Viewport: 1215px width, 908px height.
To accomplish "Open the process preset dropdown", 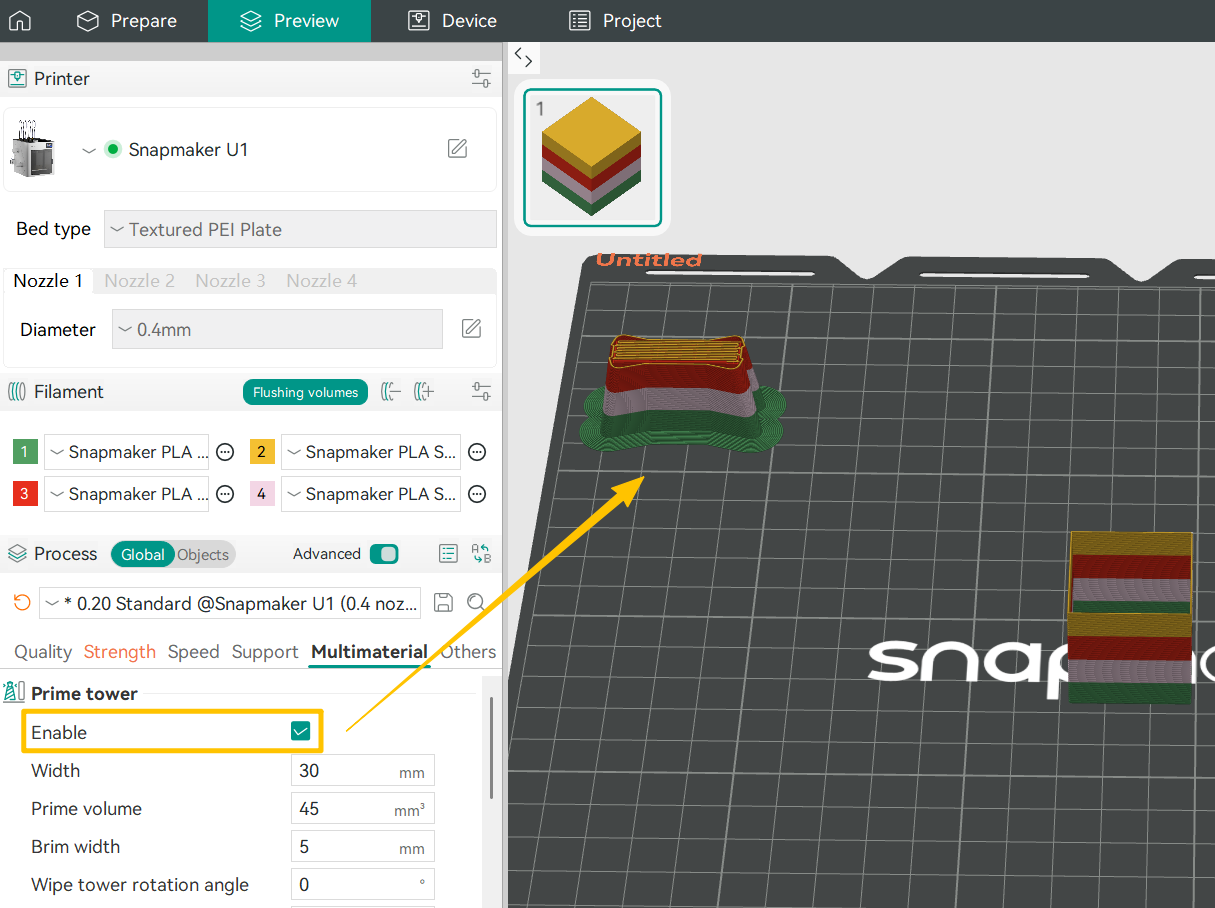I will tap(231, 603).
